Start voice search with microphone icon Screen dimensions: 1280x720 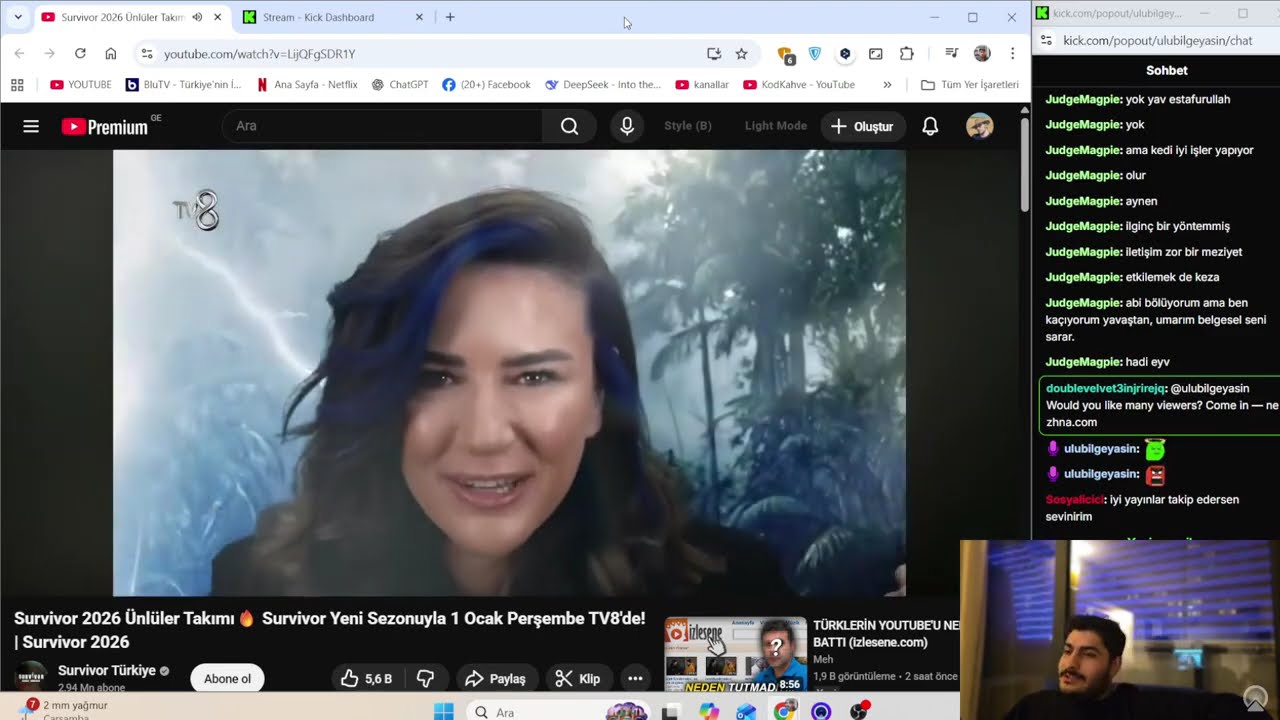(x=627, y=127)
